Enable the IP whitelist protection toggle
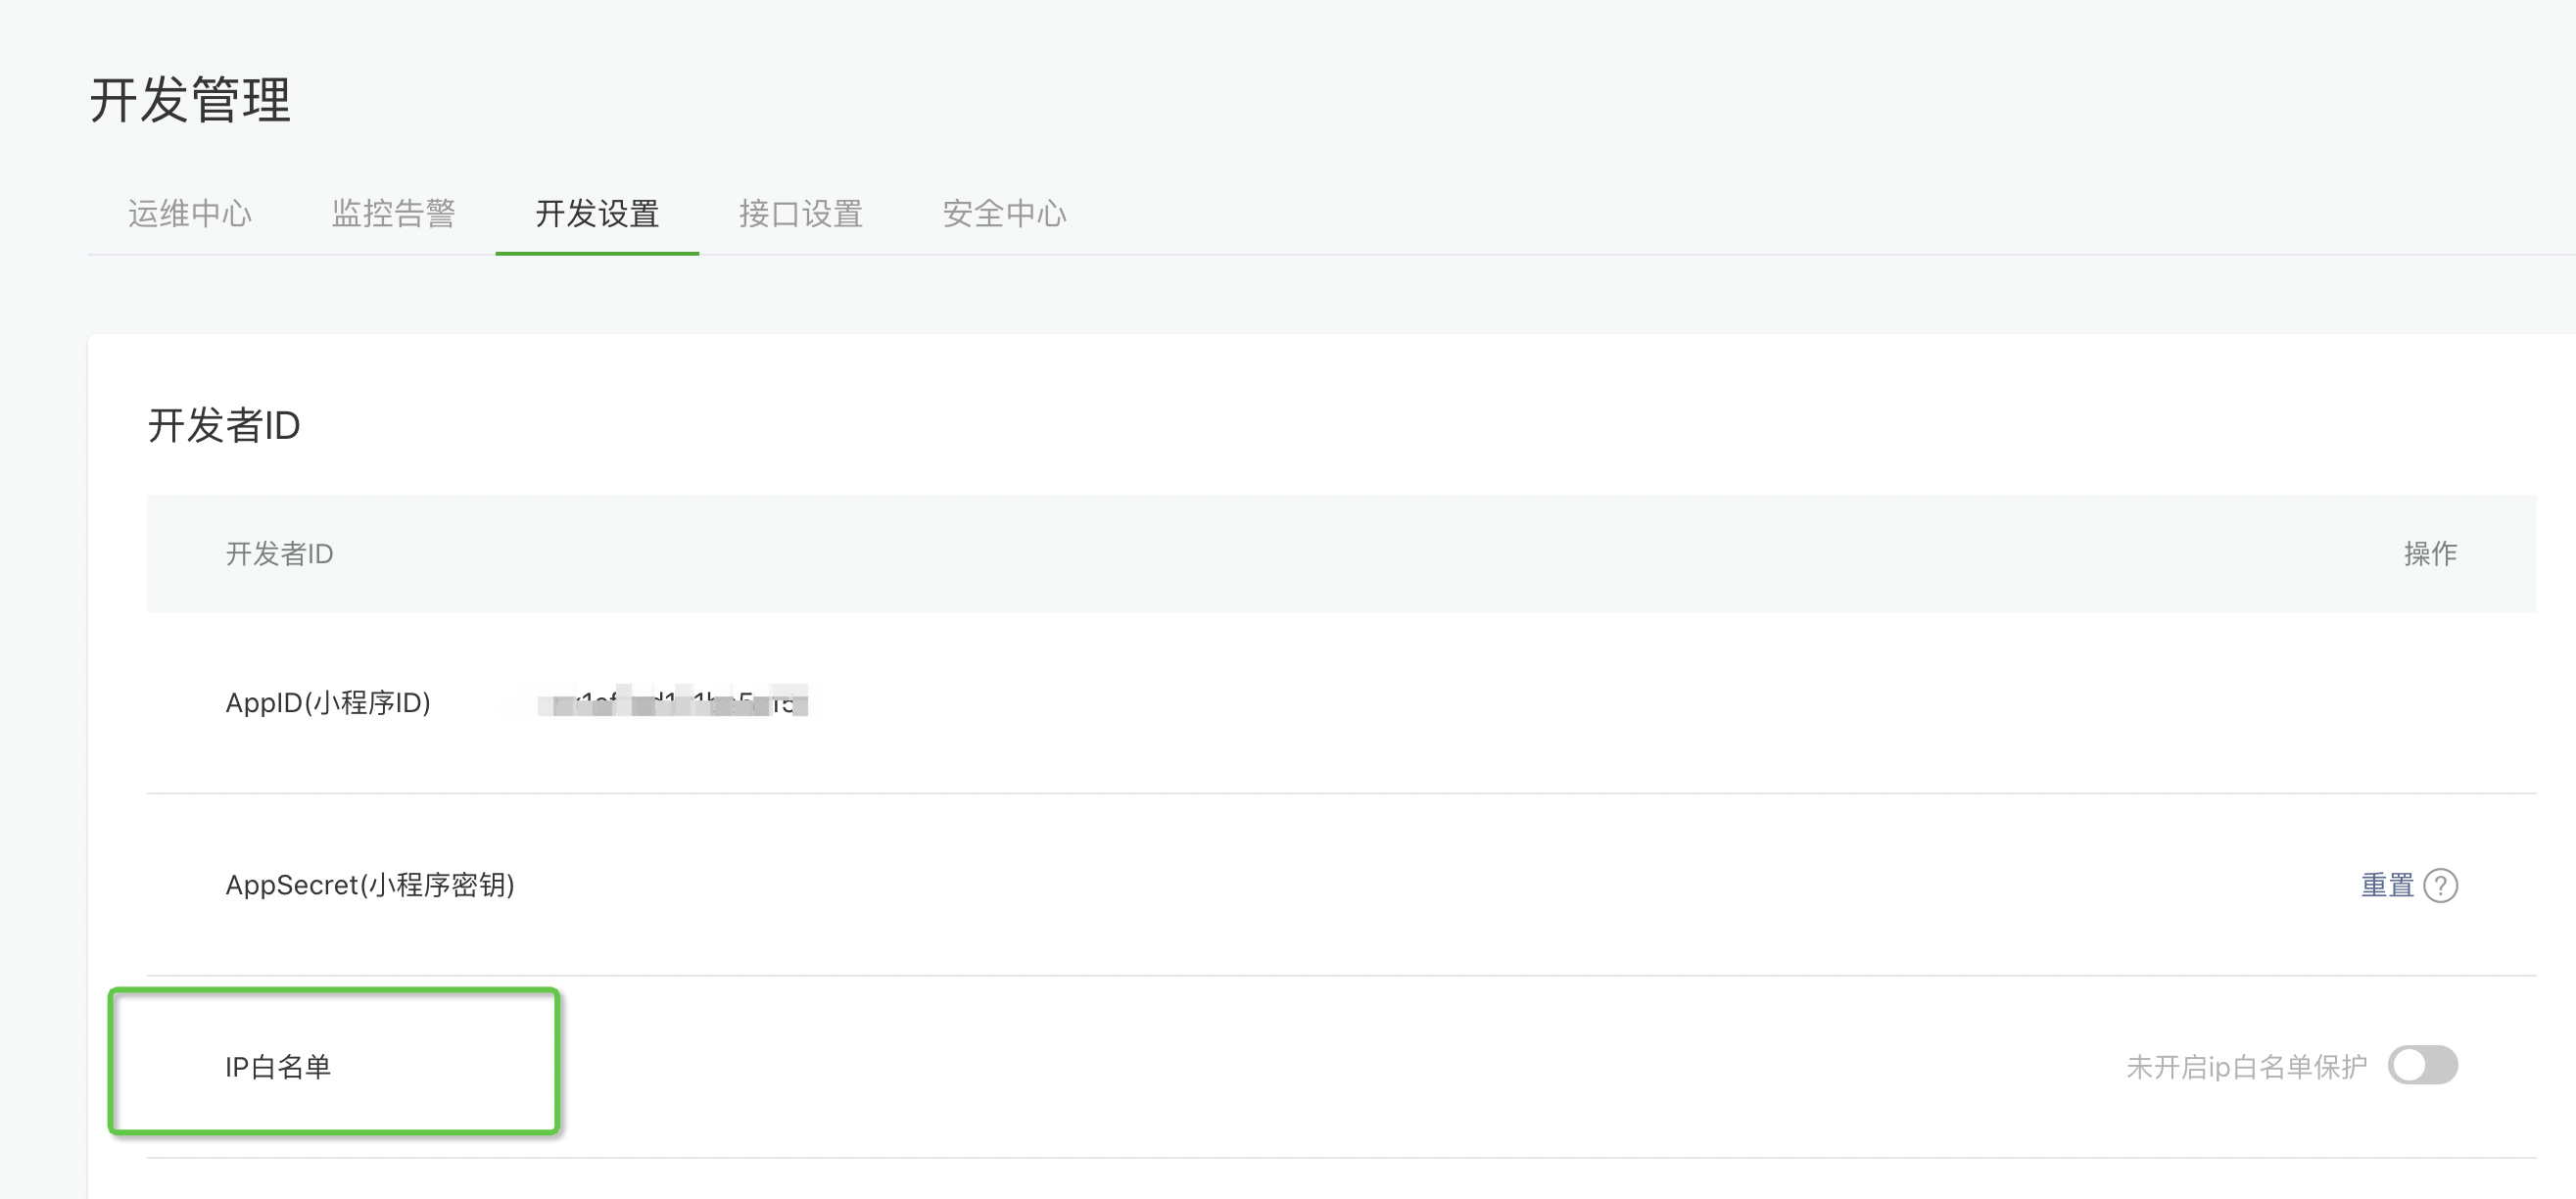This screenshot has height=1199, width=2576. (x=2422, y=1065)
